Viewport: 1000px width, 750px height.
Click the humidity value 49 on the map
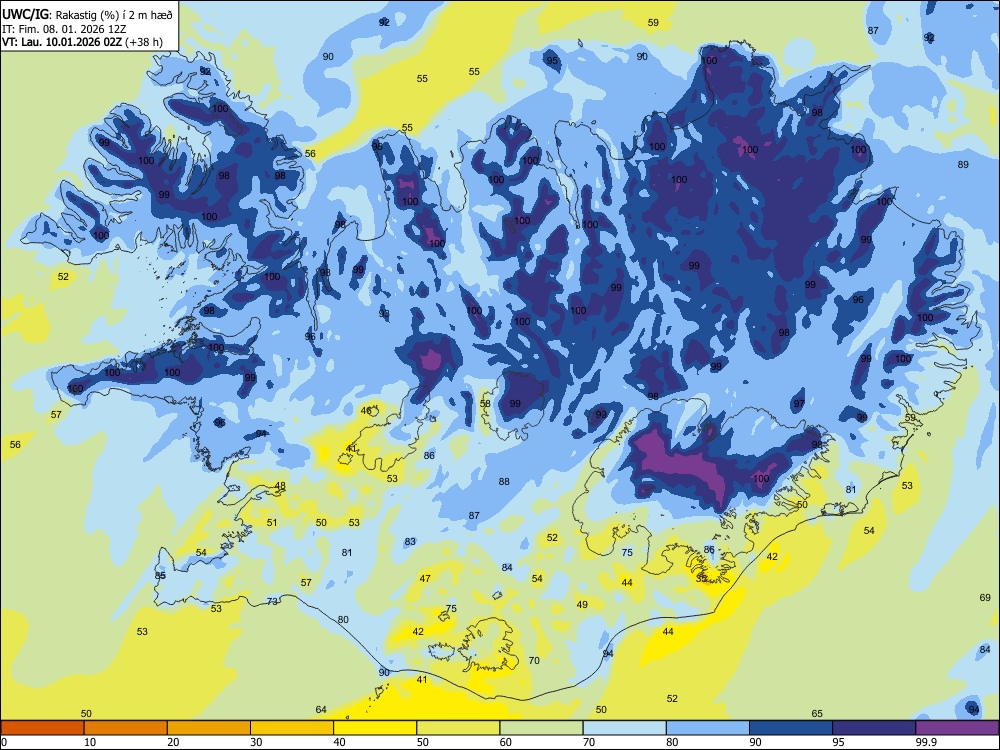tap(582, 605)
